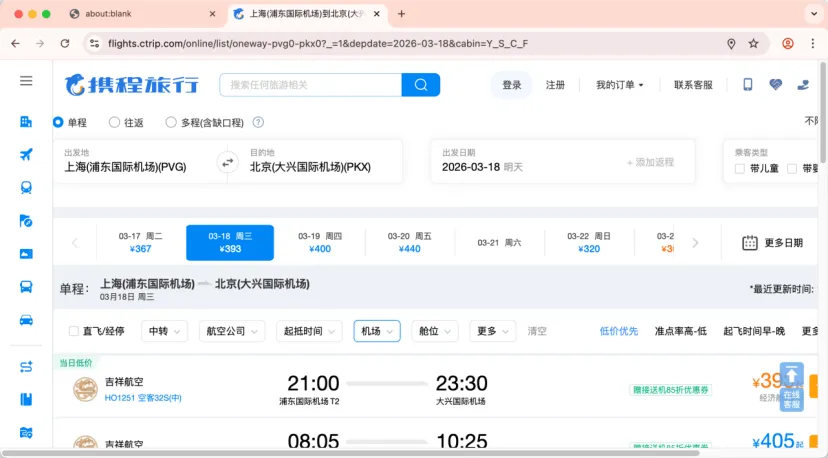Reload the page with refresh icon
828x458 pixels.
pos(64,43)
